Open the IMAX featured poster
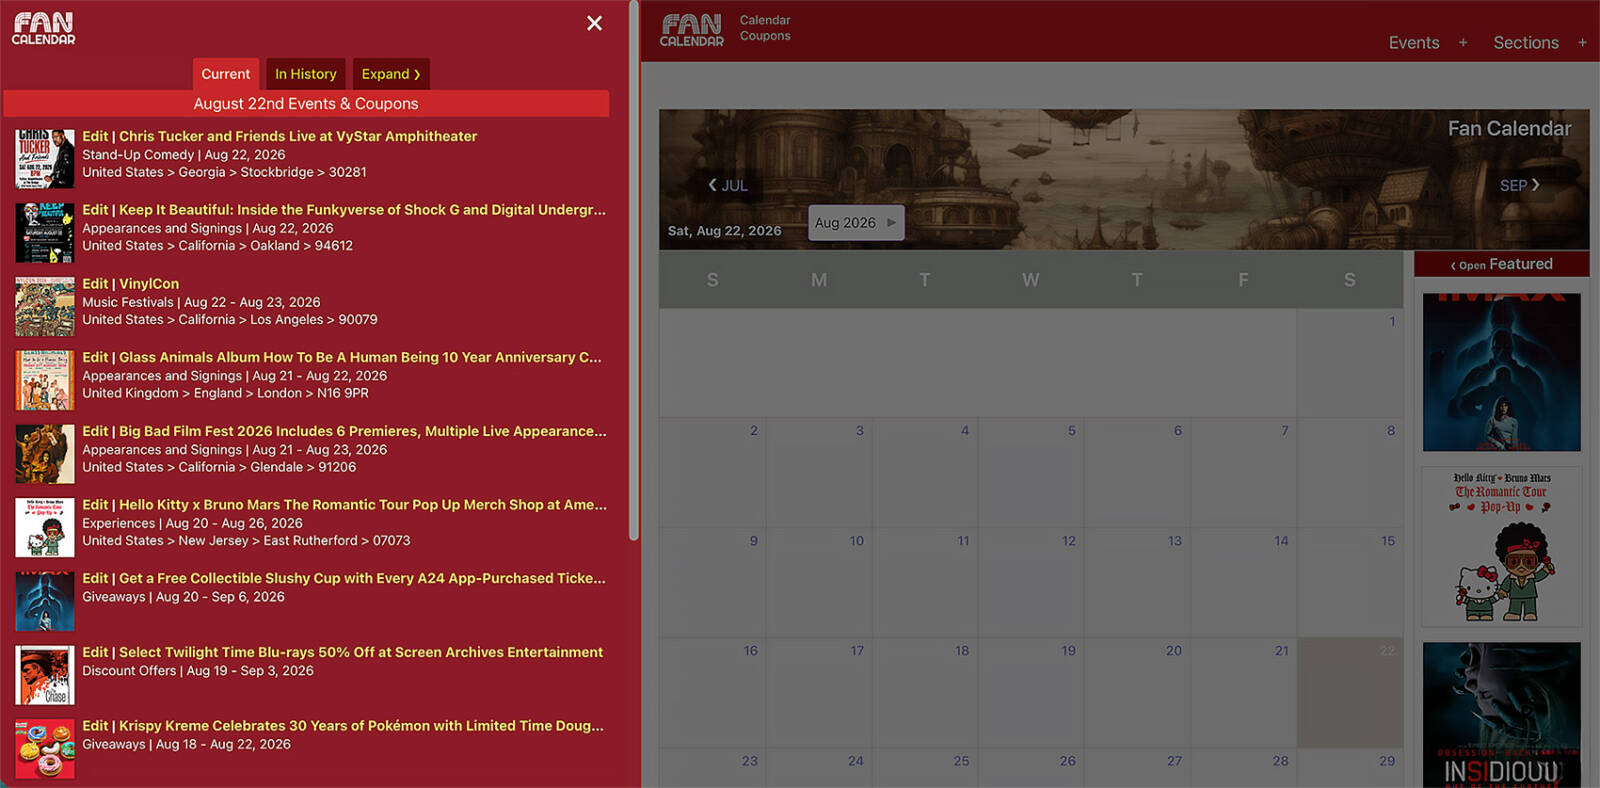Image resolution: width=1600 pixels, height=788 pixels. 1502,372
